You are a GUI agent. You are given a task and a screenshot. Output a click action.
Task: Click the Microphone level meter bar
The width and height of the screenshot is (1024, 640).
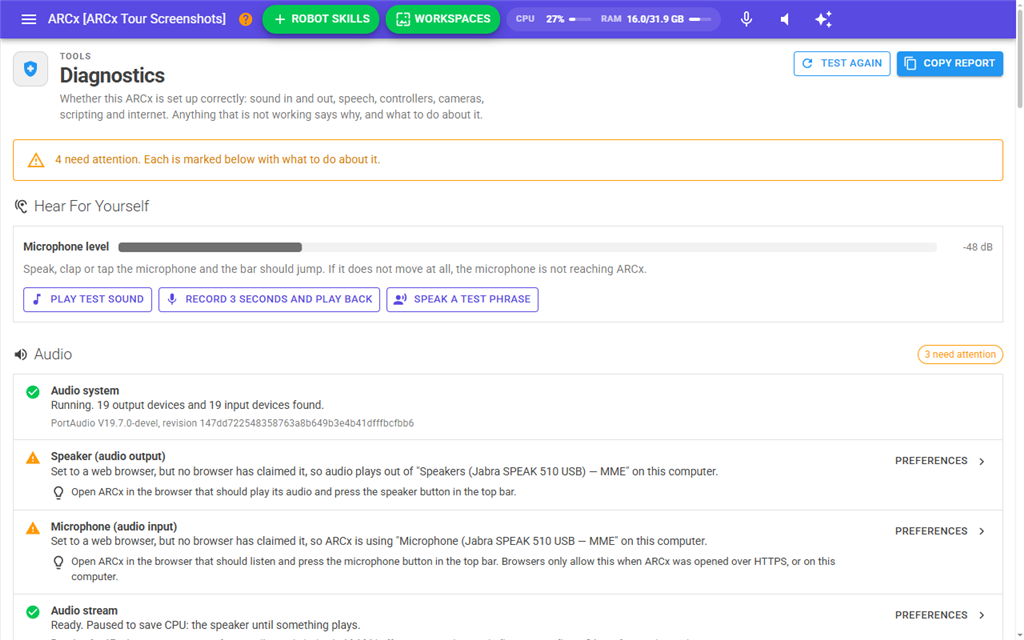(528, 248)
